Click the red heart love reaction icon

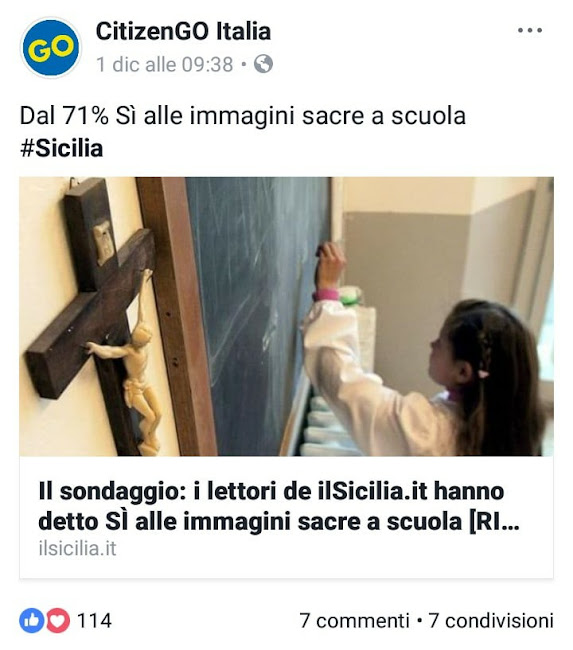coord(58,621)
